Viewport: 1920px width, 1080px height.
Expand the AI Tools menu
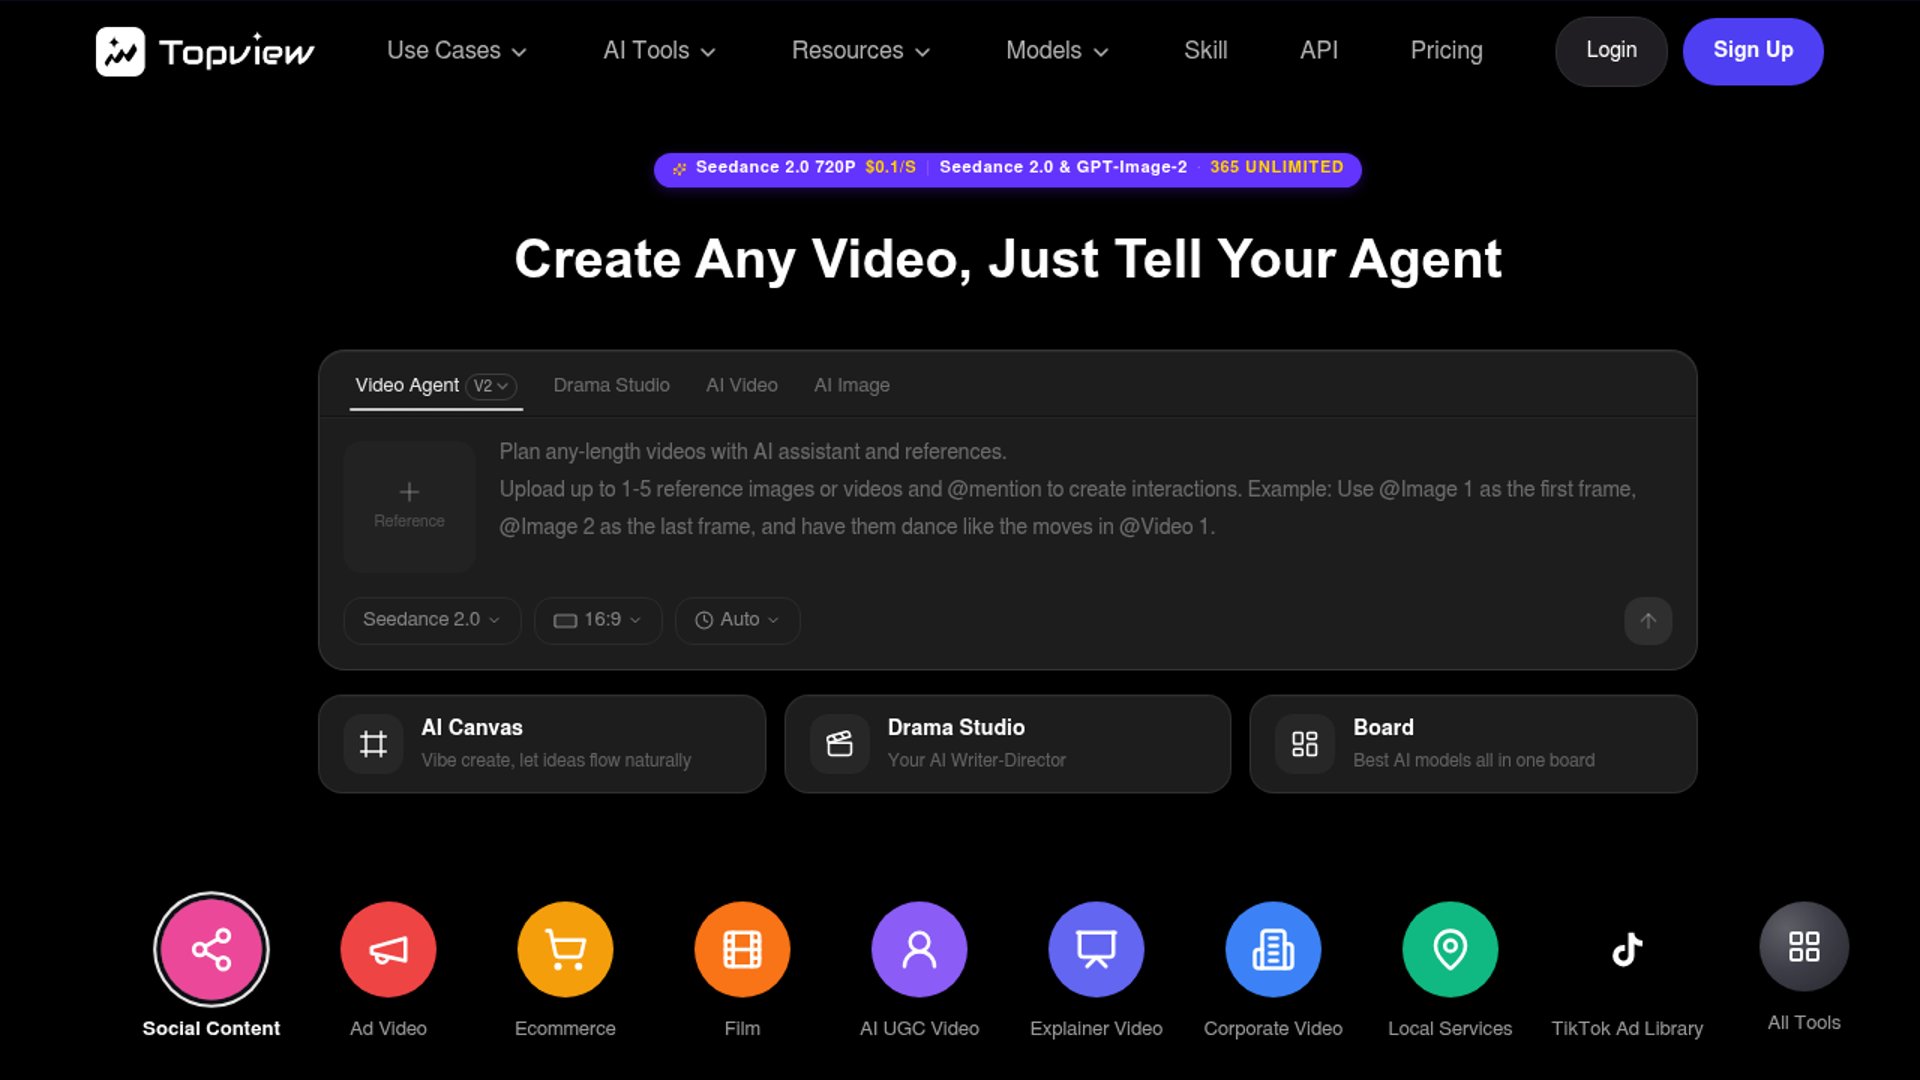[659, 51]
